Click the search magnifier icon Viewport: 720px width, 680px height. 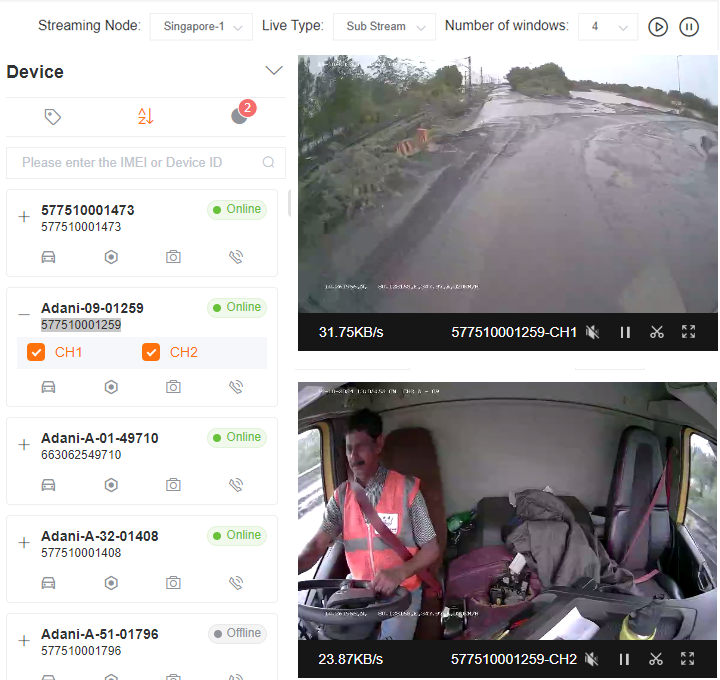[268, 162]
